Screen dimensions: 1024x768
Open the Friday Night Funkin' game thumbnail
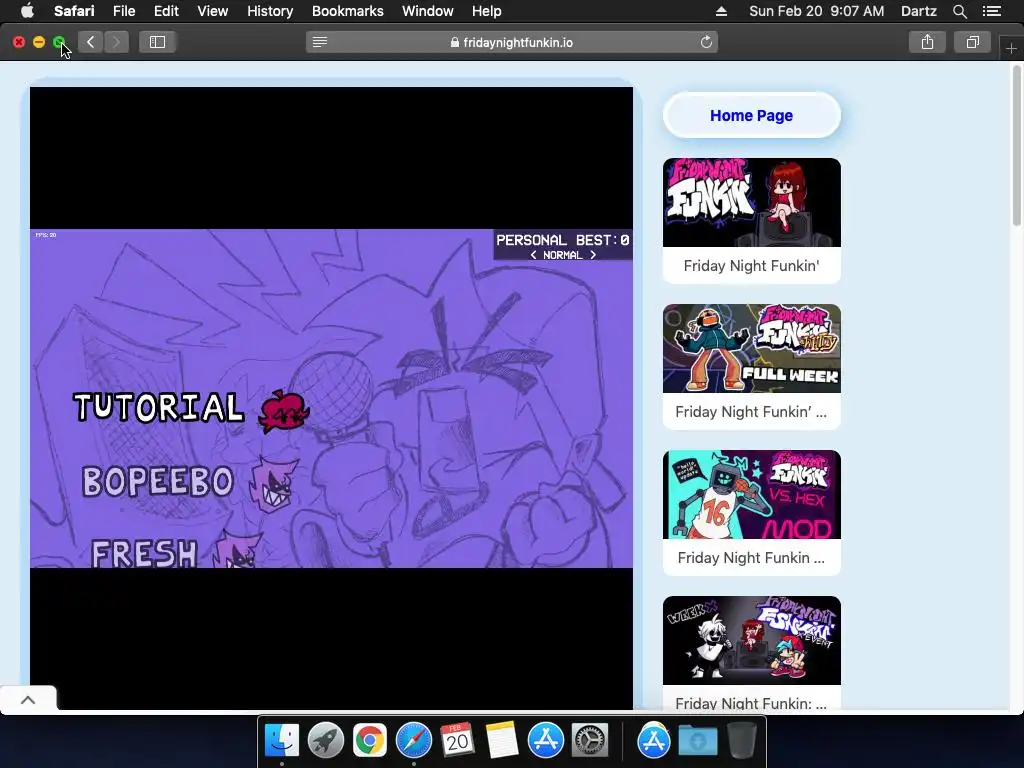coord(752,202)
